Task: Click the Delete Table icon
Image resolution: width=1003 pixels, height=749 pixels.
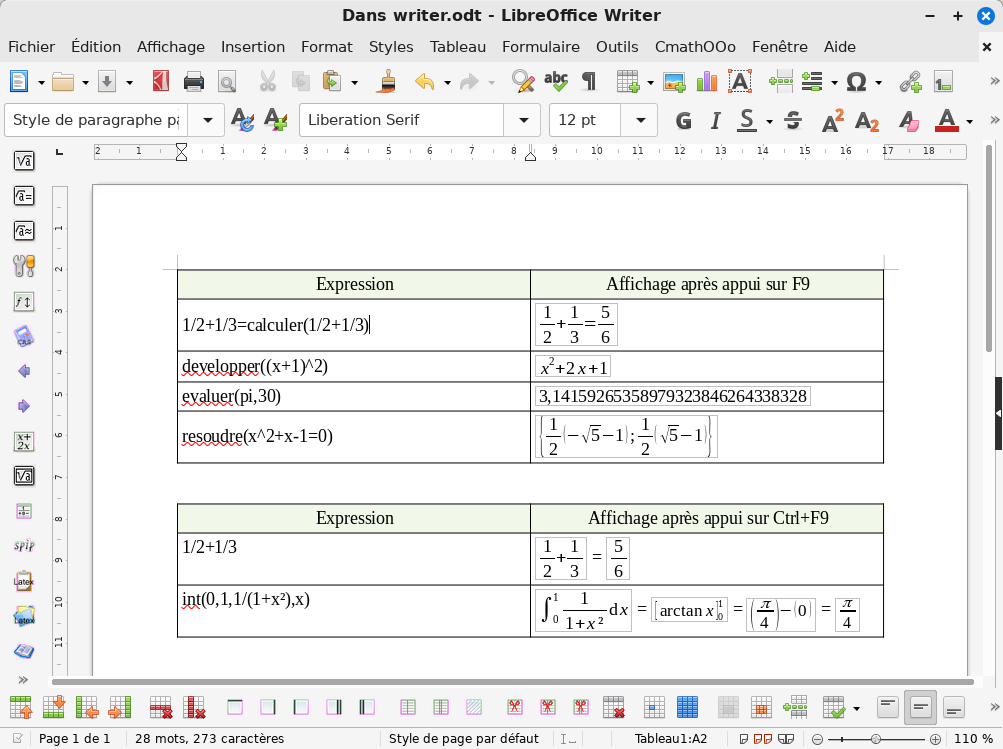Action: click(x=615, y=708)
